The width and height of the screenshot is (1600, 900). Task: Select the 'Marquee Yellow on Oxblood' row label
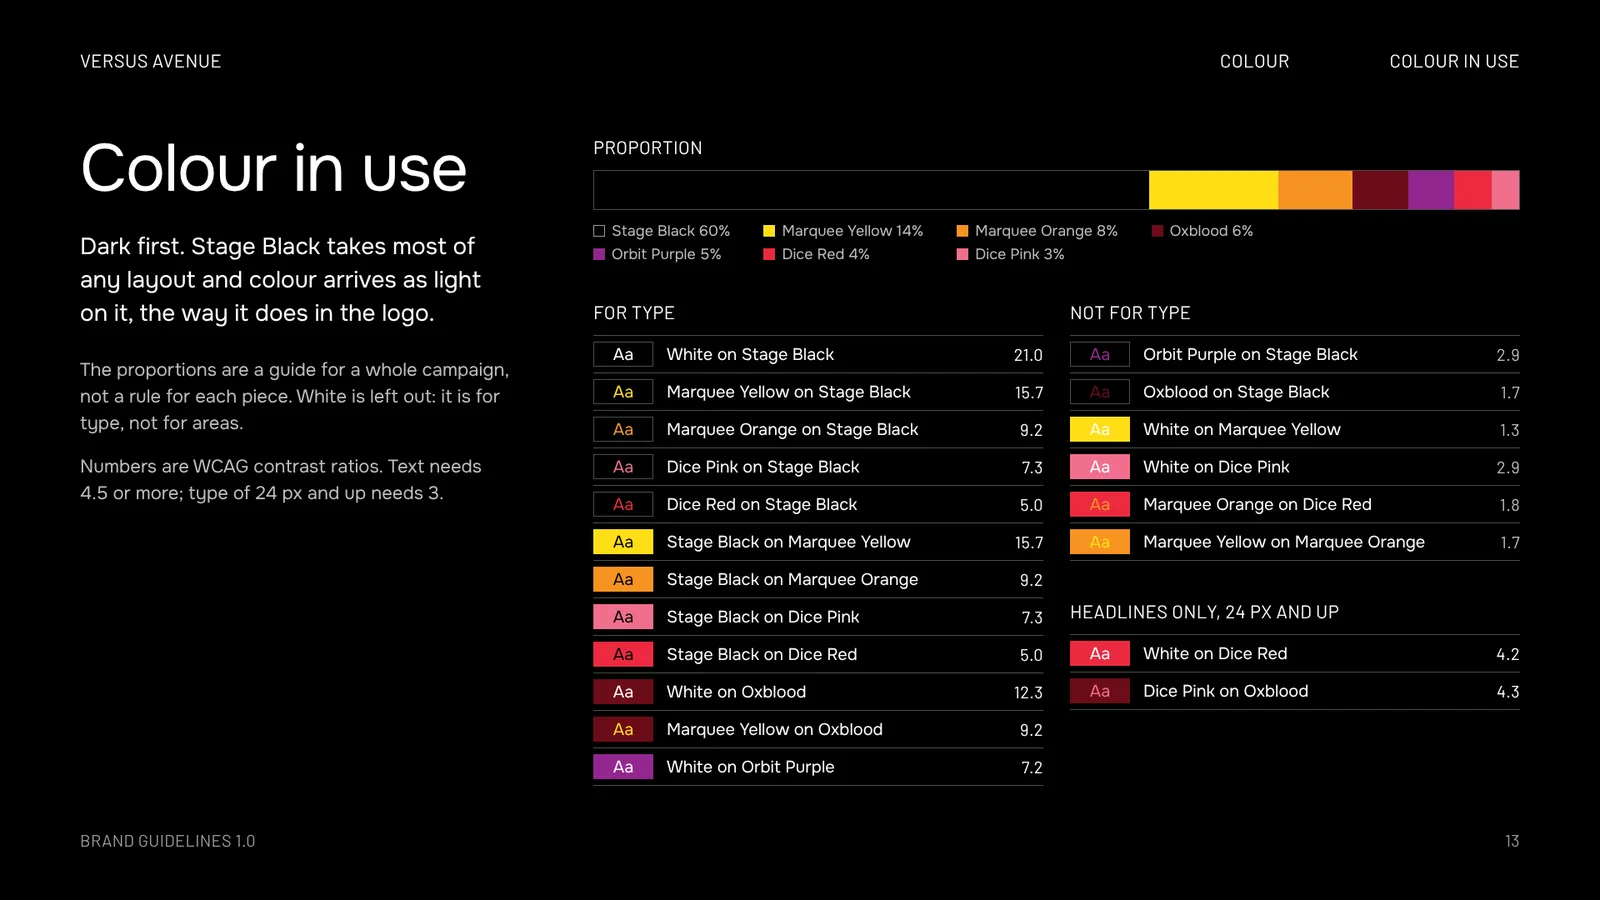pyautogui.click(x=775, y=729)
